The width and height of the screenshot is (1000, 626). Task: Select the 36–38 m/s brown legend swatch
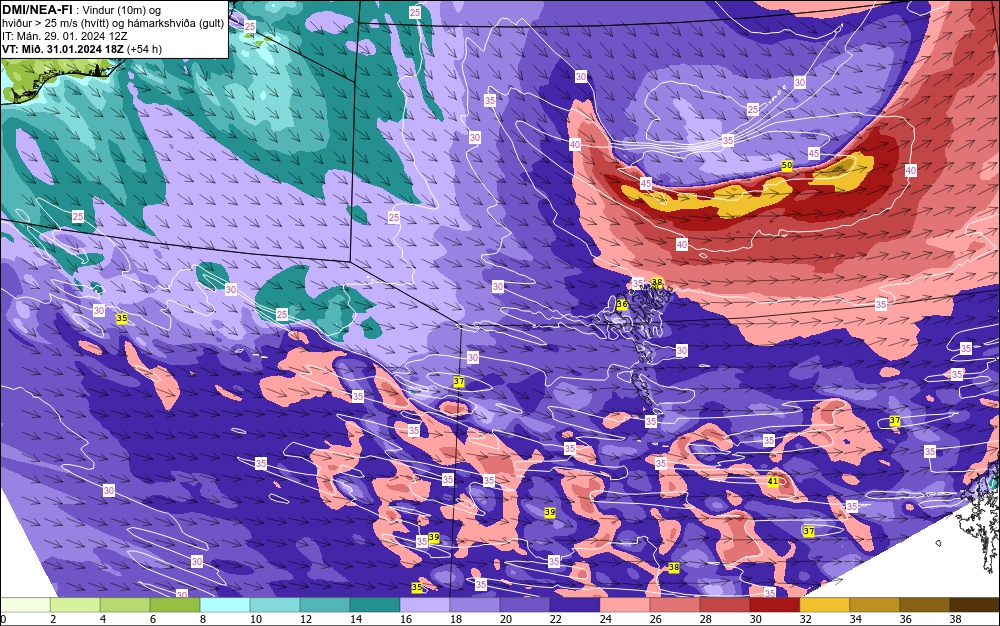[925, 605]
